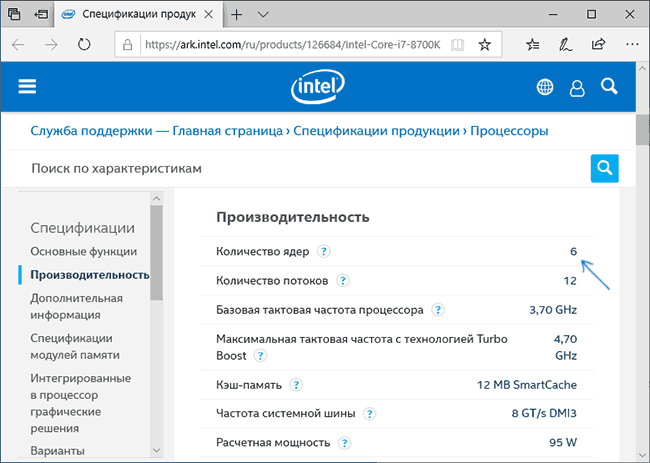Sidebar scrollbar up arrow
650x463 pixels.
tap(156, 199)
